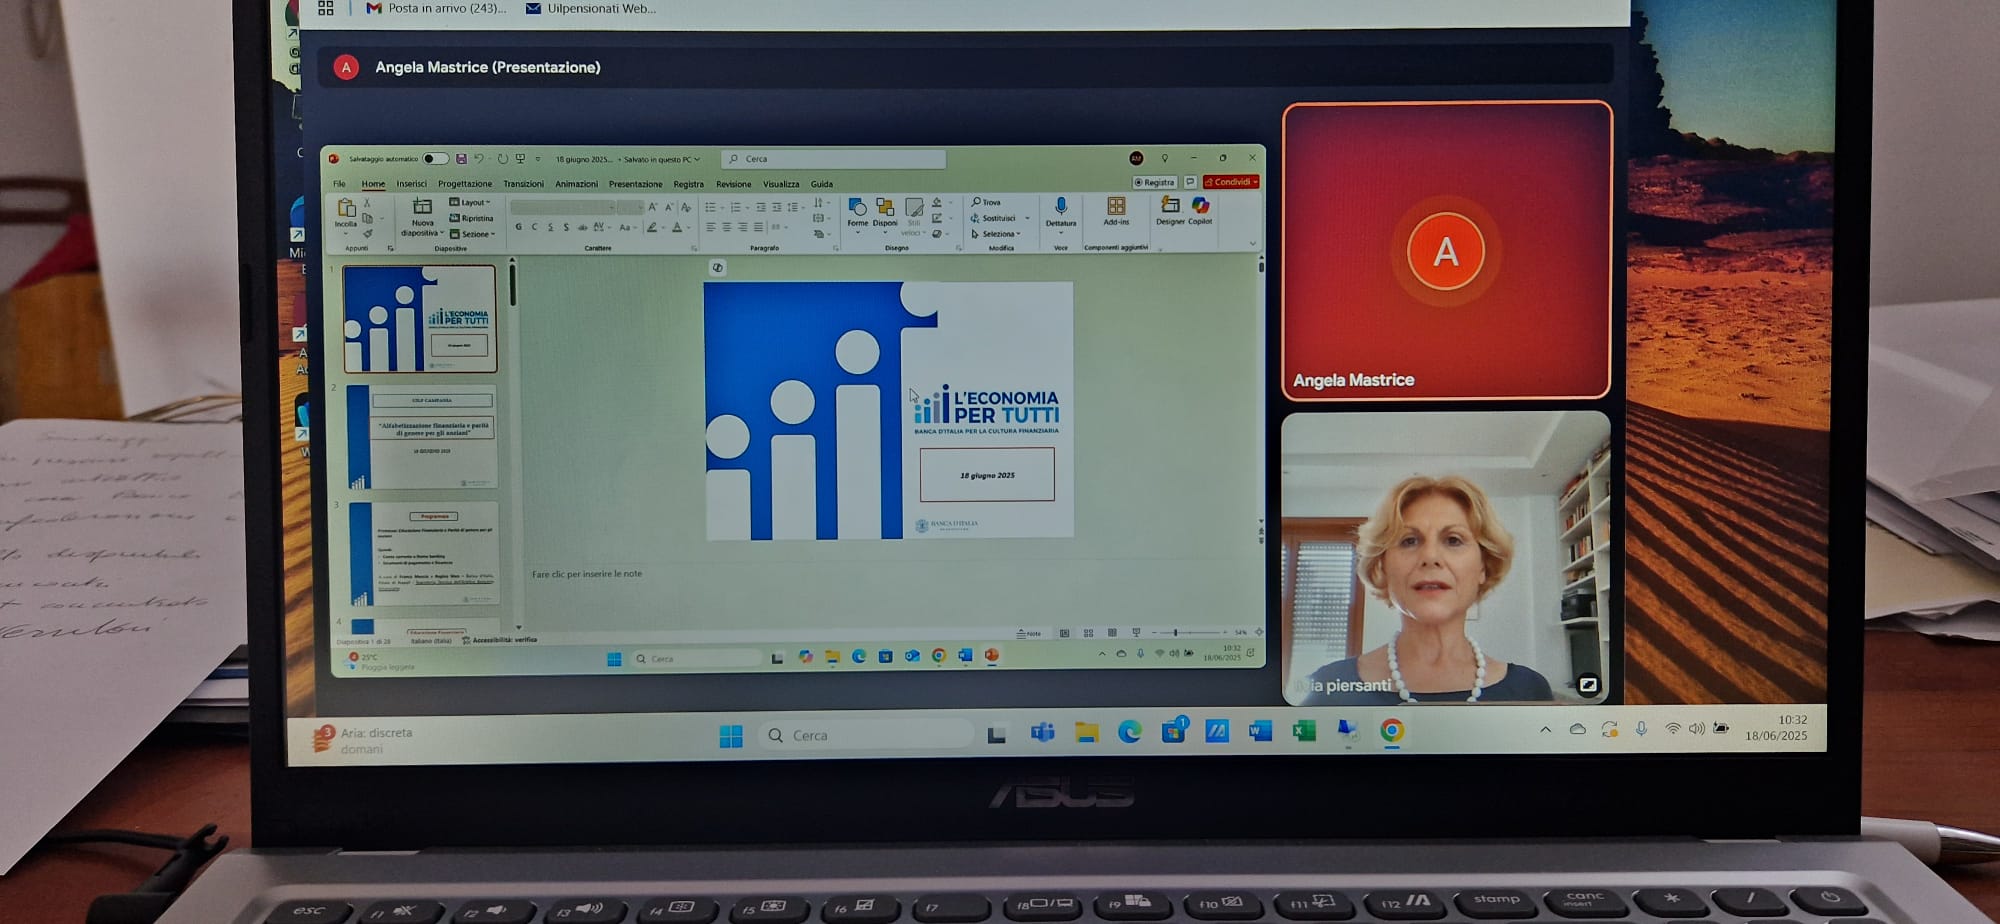The width and height of the screenshot is (2000, 924).
Task: Open the Sostituisci dropdown arrow
Action: (x=1027, y=218)
